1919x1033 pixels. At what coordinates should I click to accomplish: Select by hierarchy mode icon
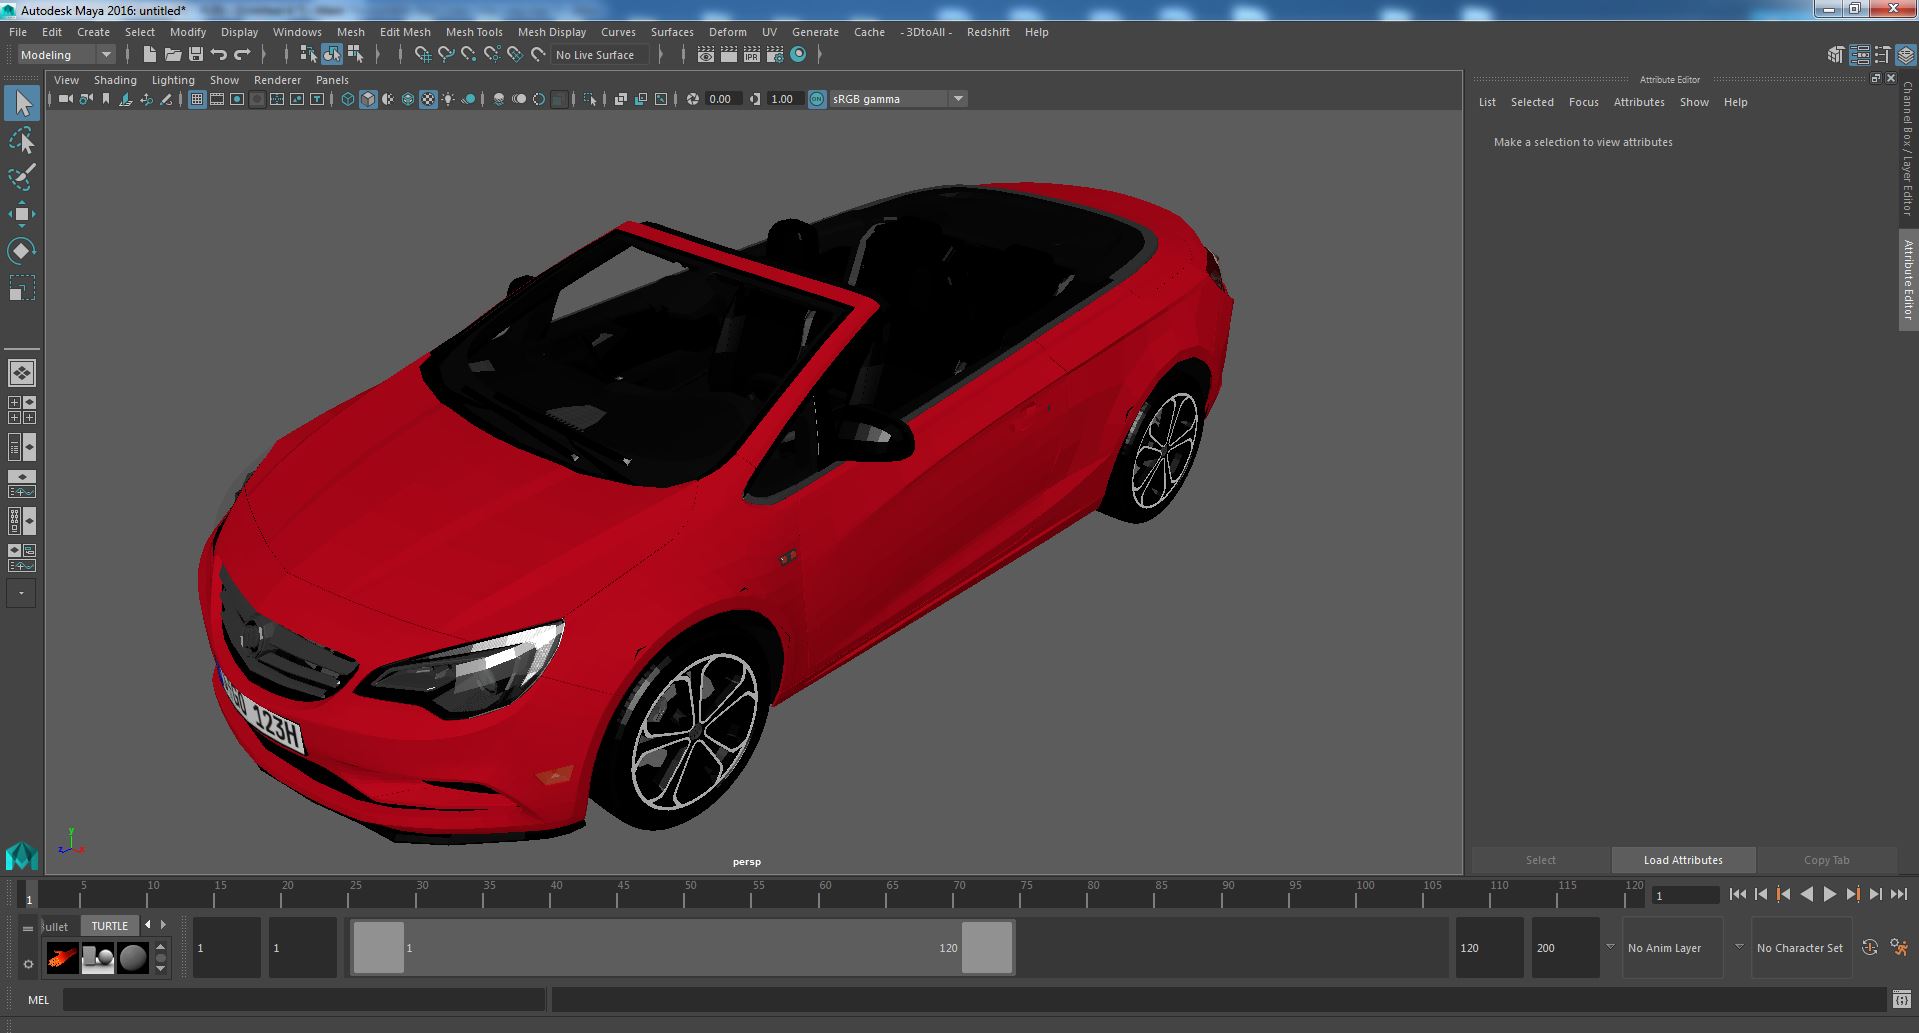tap(308, 55)
